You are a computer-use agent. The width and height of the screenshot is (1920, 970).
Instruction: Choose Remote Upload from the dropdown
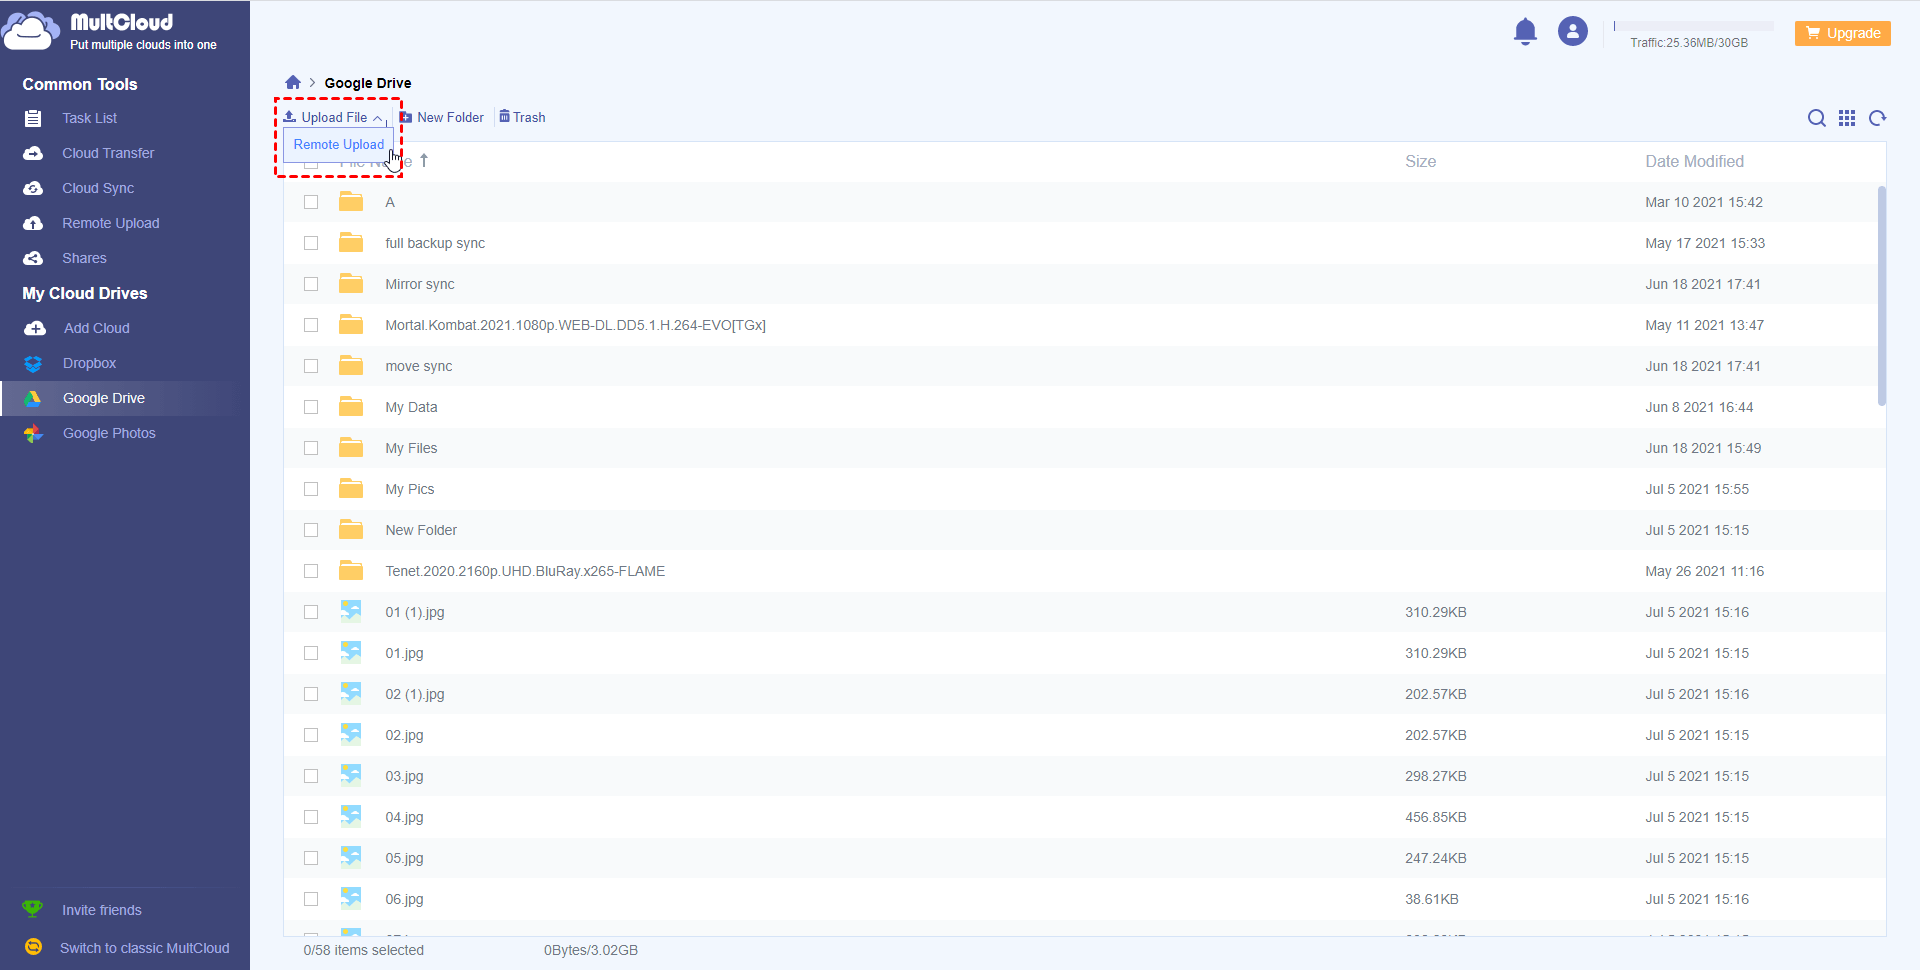click(339, 144)
